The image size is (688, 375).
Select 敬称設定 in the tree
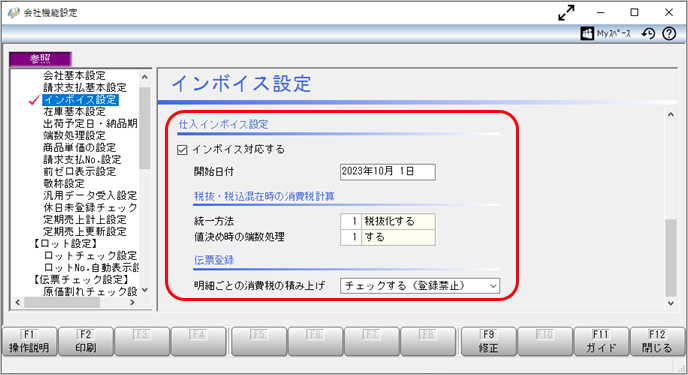tap(64, 183)
